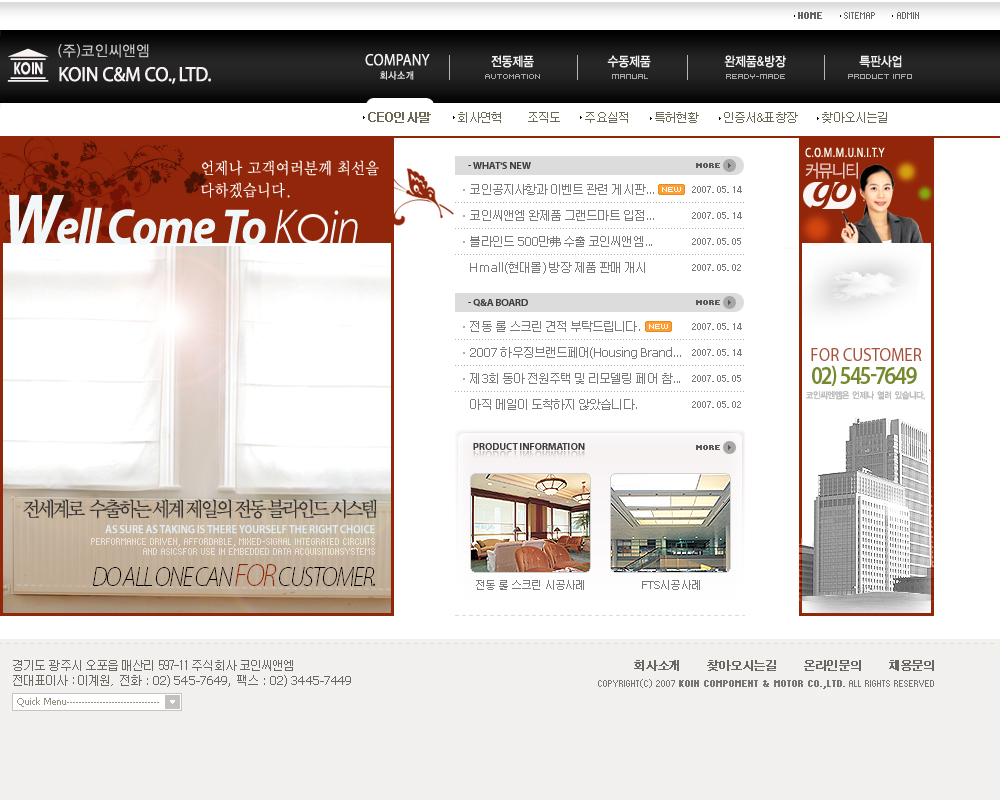Open the 전동제품 Automation menu
The height and width of the screenshot is (800, 1000).
click(512, 67)
